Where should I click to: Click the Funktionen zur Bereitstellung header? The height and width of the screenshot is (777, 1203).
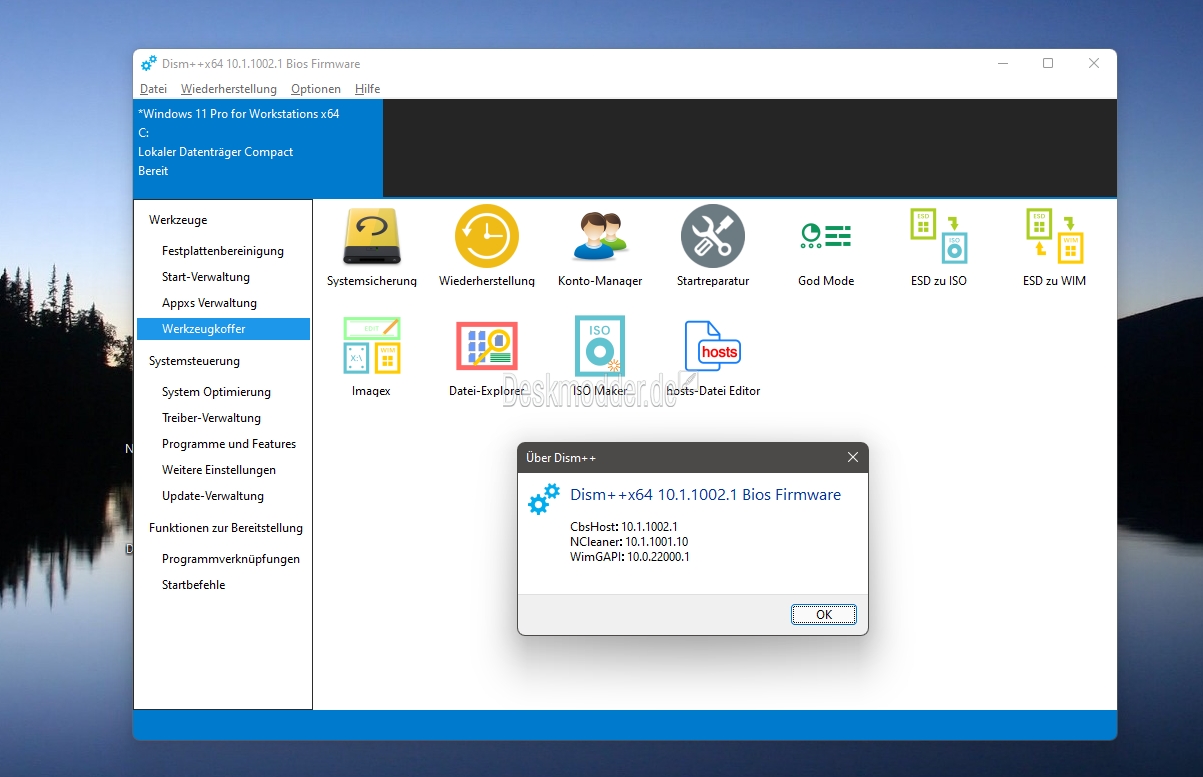226,528
